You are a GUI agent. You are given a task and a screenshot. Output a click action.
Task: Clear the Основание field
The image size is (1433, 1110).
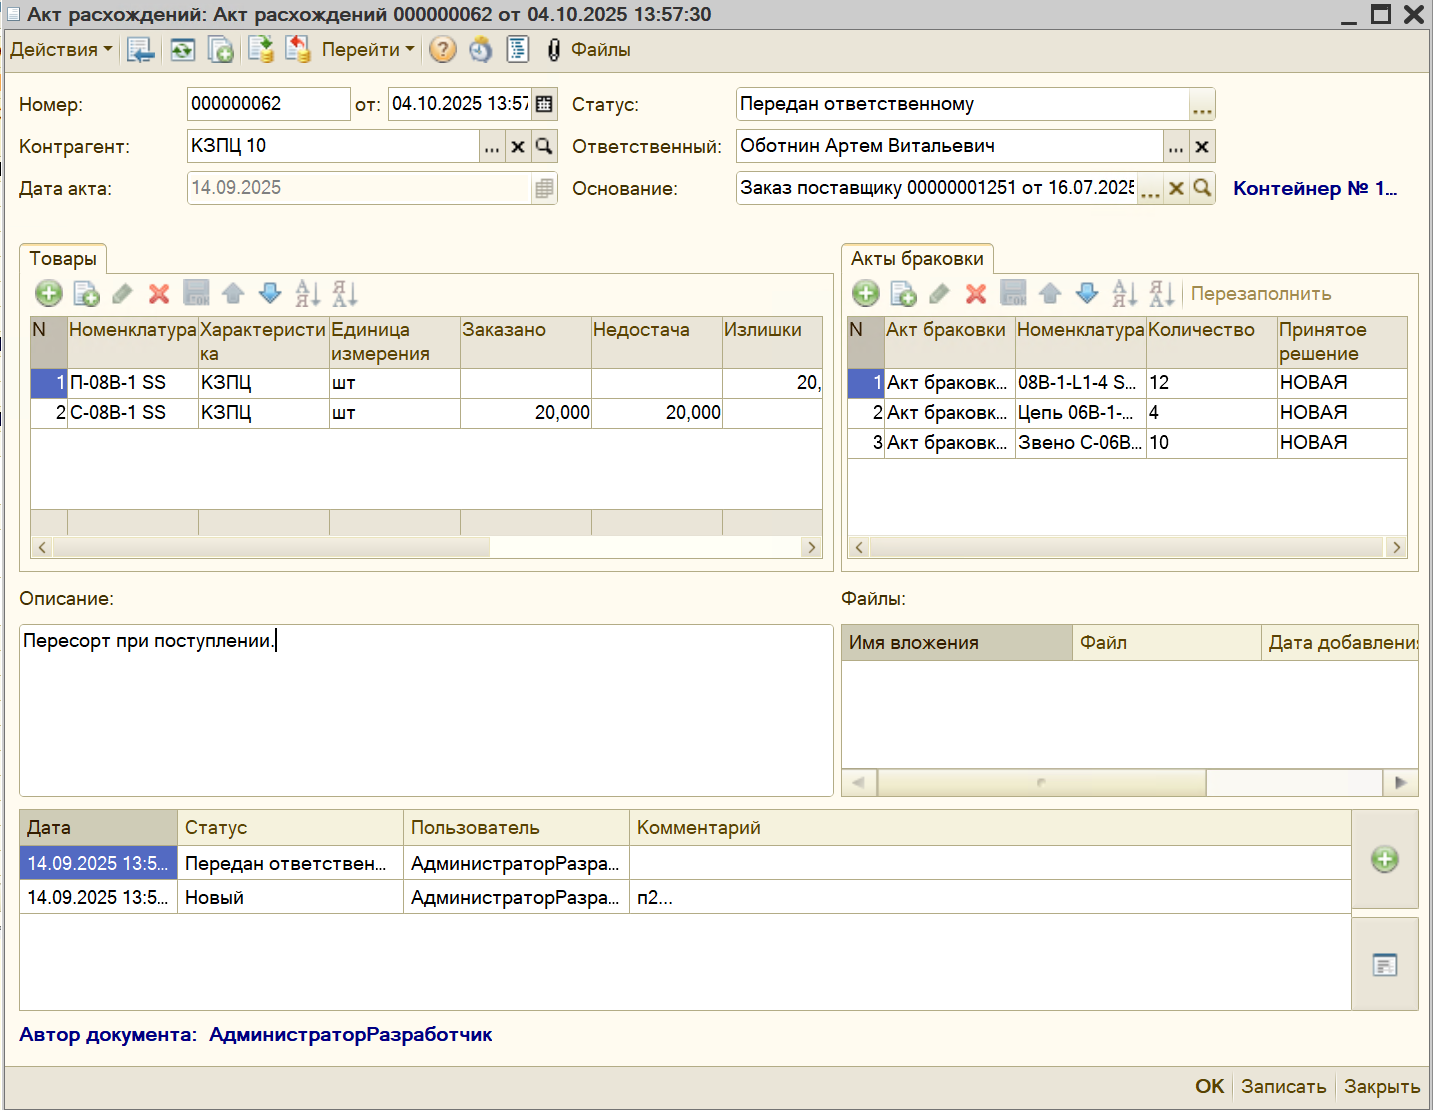click(x=1177, y=188)
